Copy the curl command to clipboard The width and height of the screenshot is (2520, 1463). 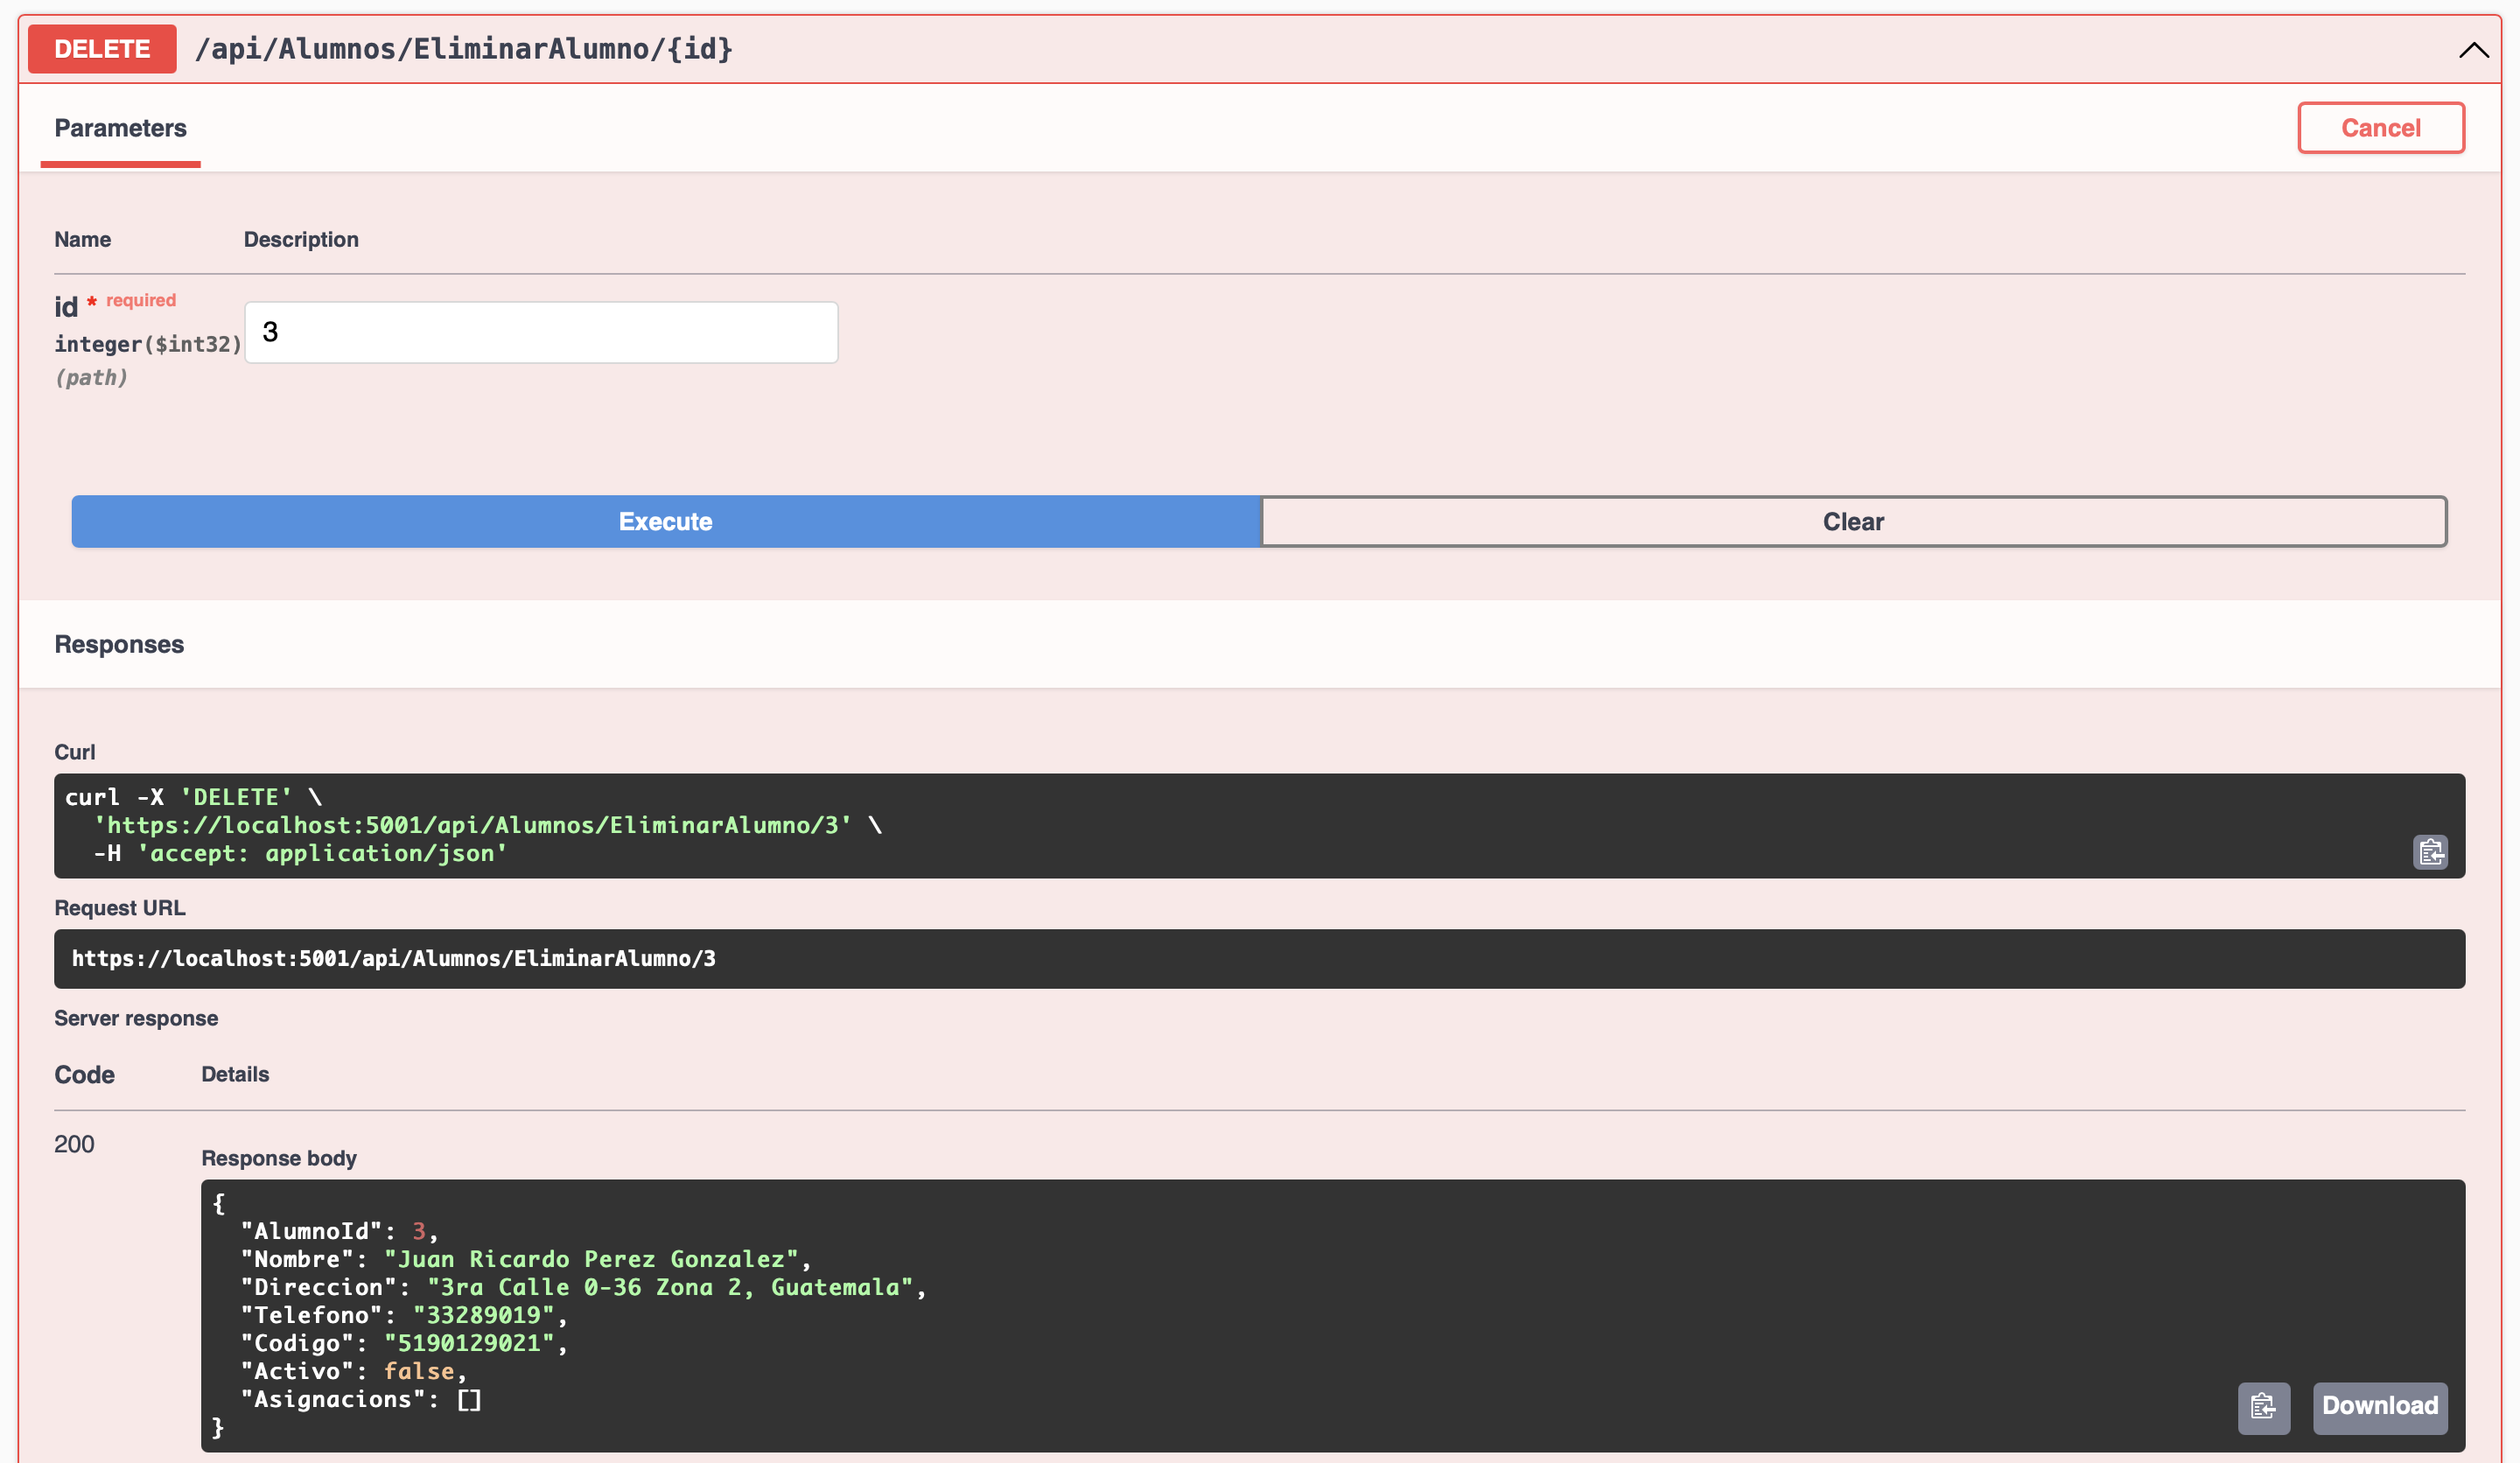(x=2430, y=852)
